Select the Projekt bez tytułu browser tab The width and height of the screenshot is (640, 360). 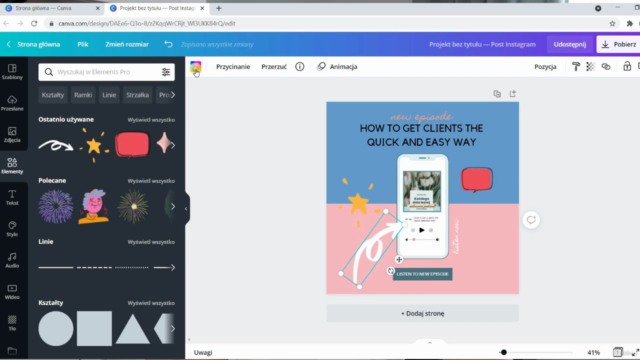156,8
